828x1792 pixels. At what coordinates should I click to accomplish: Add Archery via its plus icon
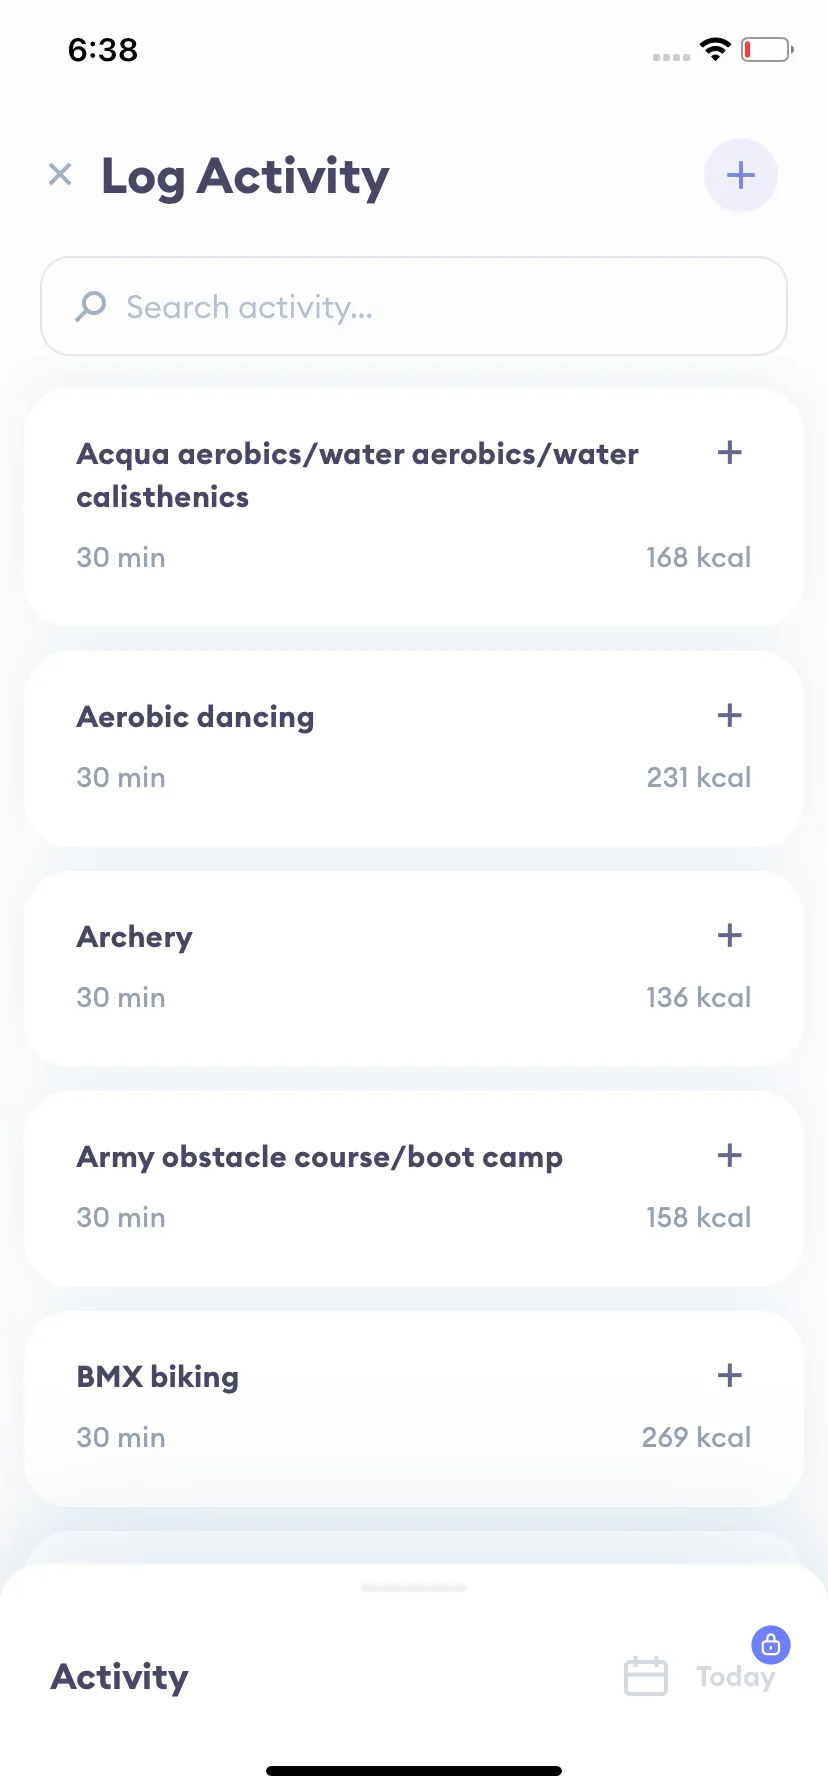(730, 935)
